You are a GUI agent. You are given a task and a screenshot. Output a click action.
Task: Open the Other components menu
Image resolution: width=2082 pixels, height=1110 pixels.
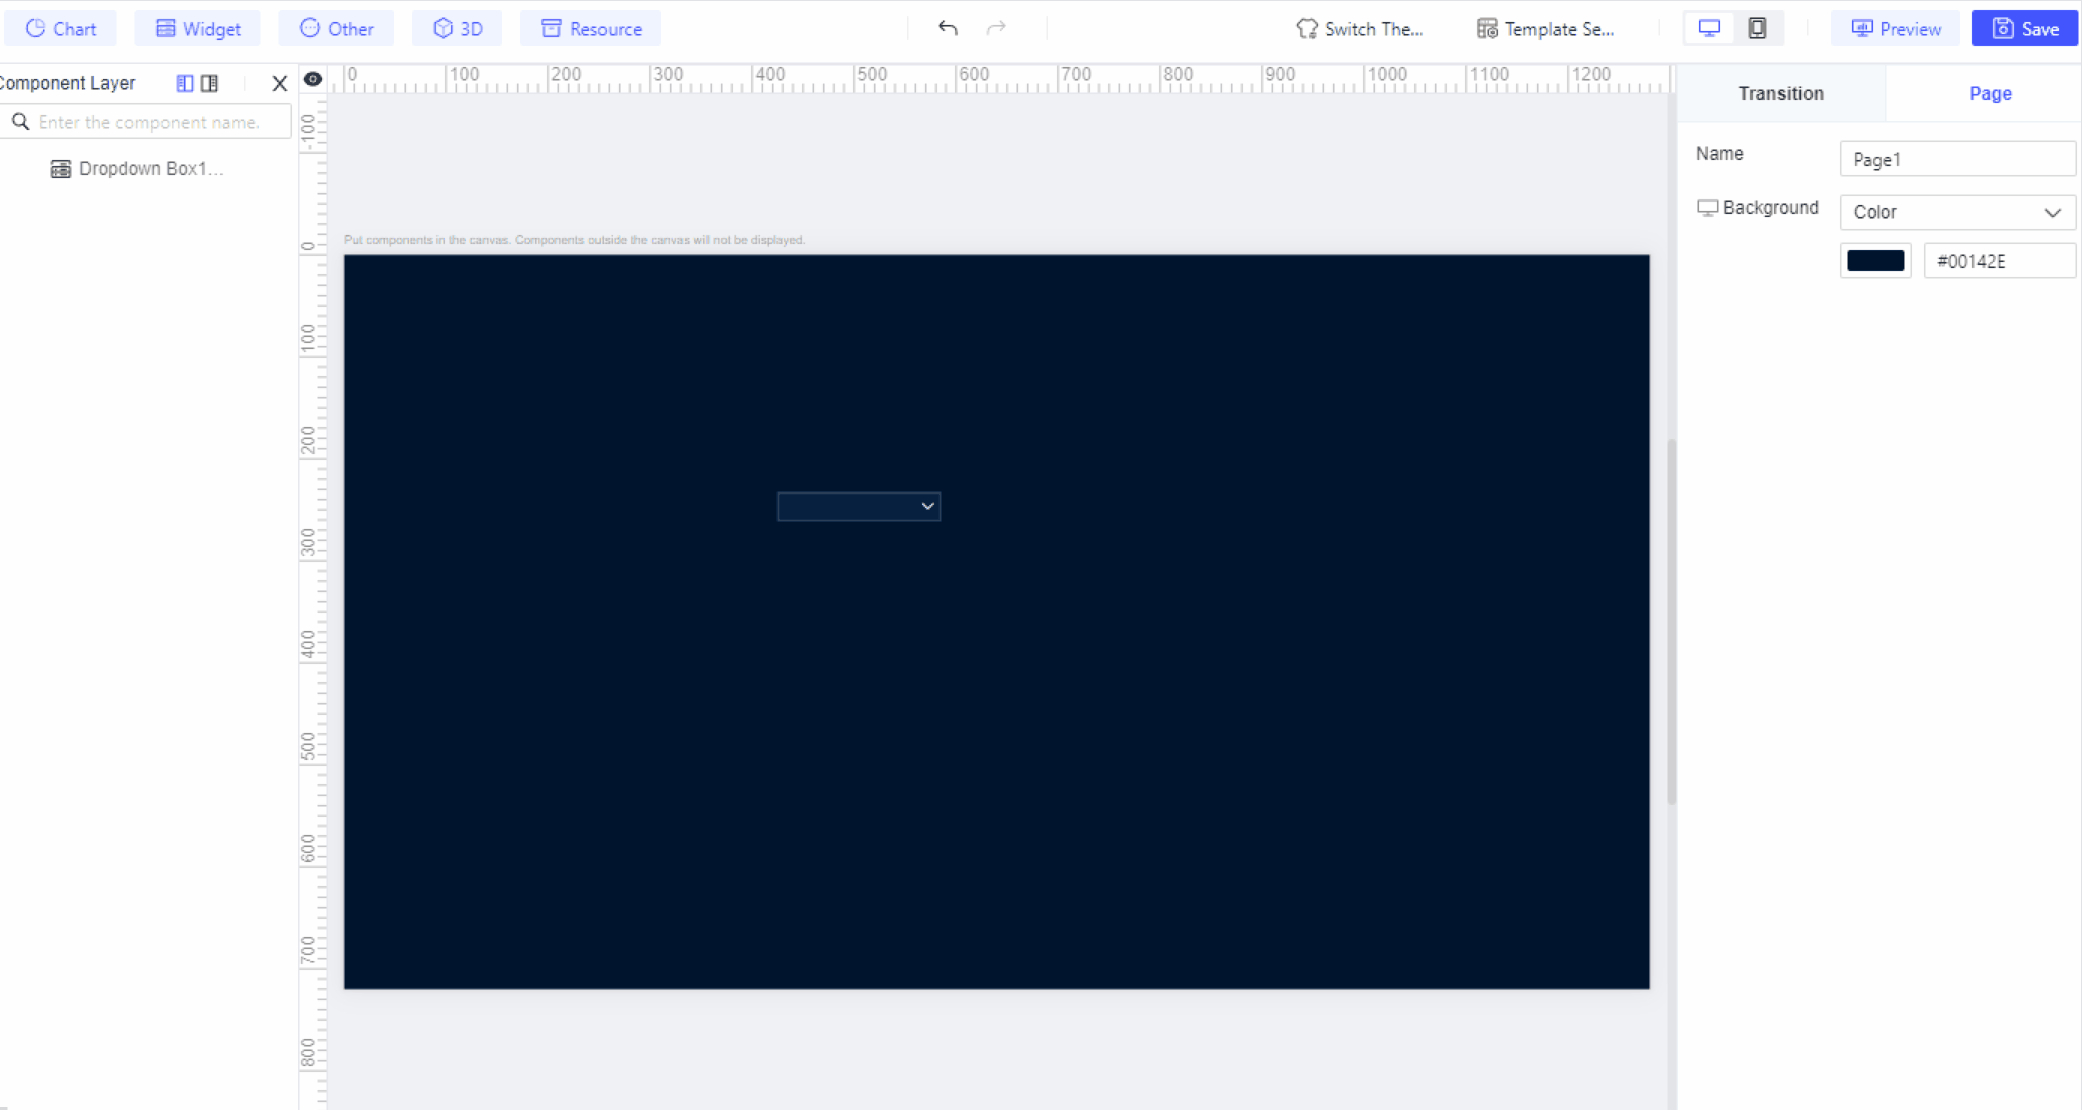click(336, 29)
